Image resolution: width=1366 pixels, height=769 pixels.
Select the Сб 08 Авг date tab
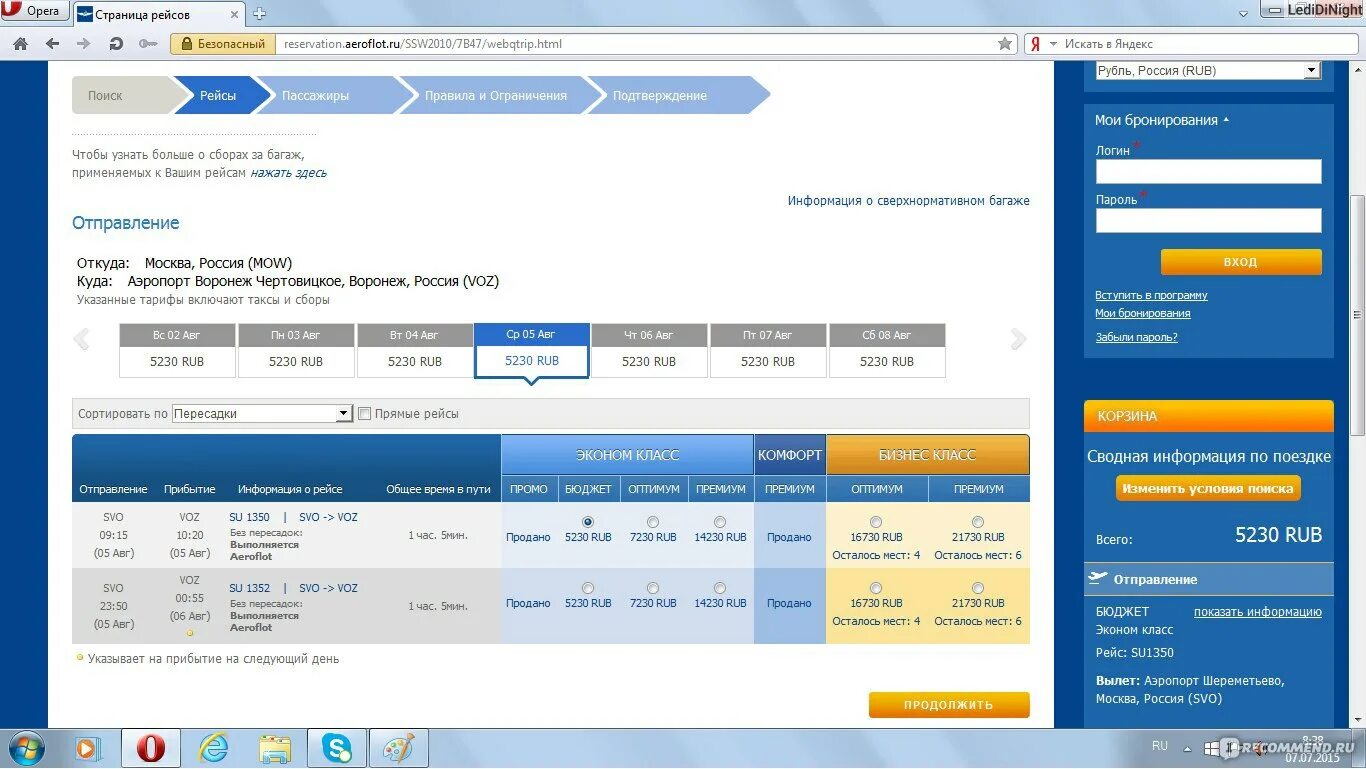(x=887, y=350)
